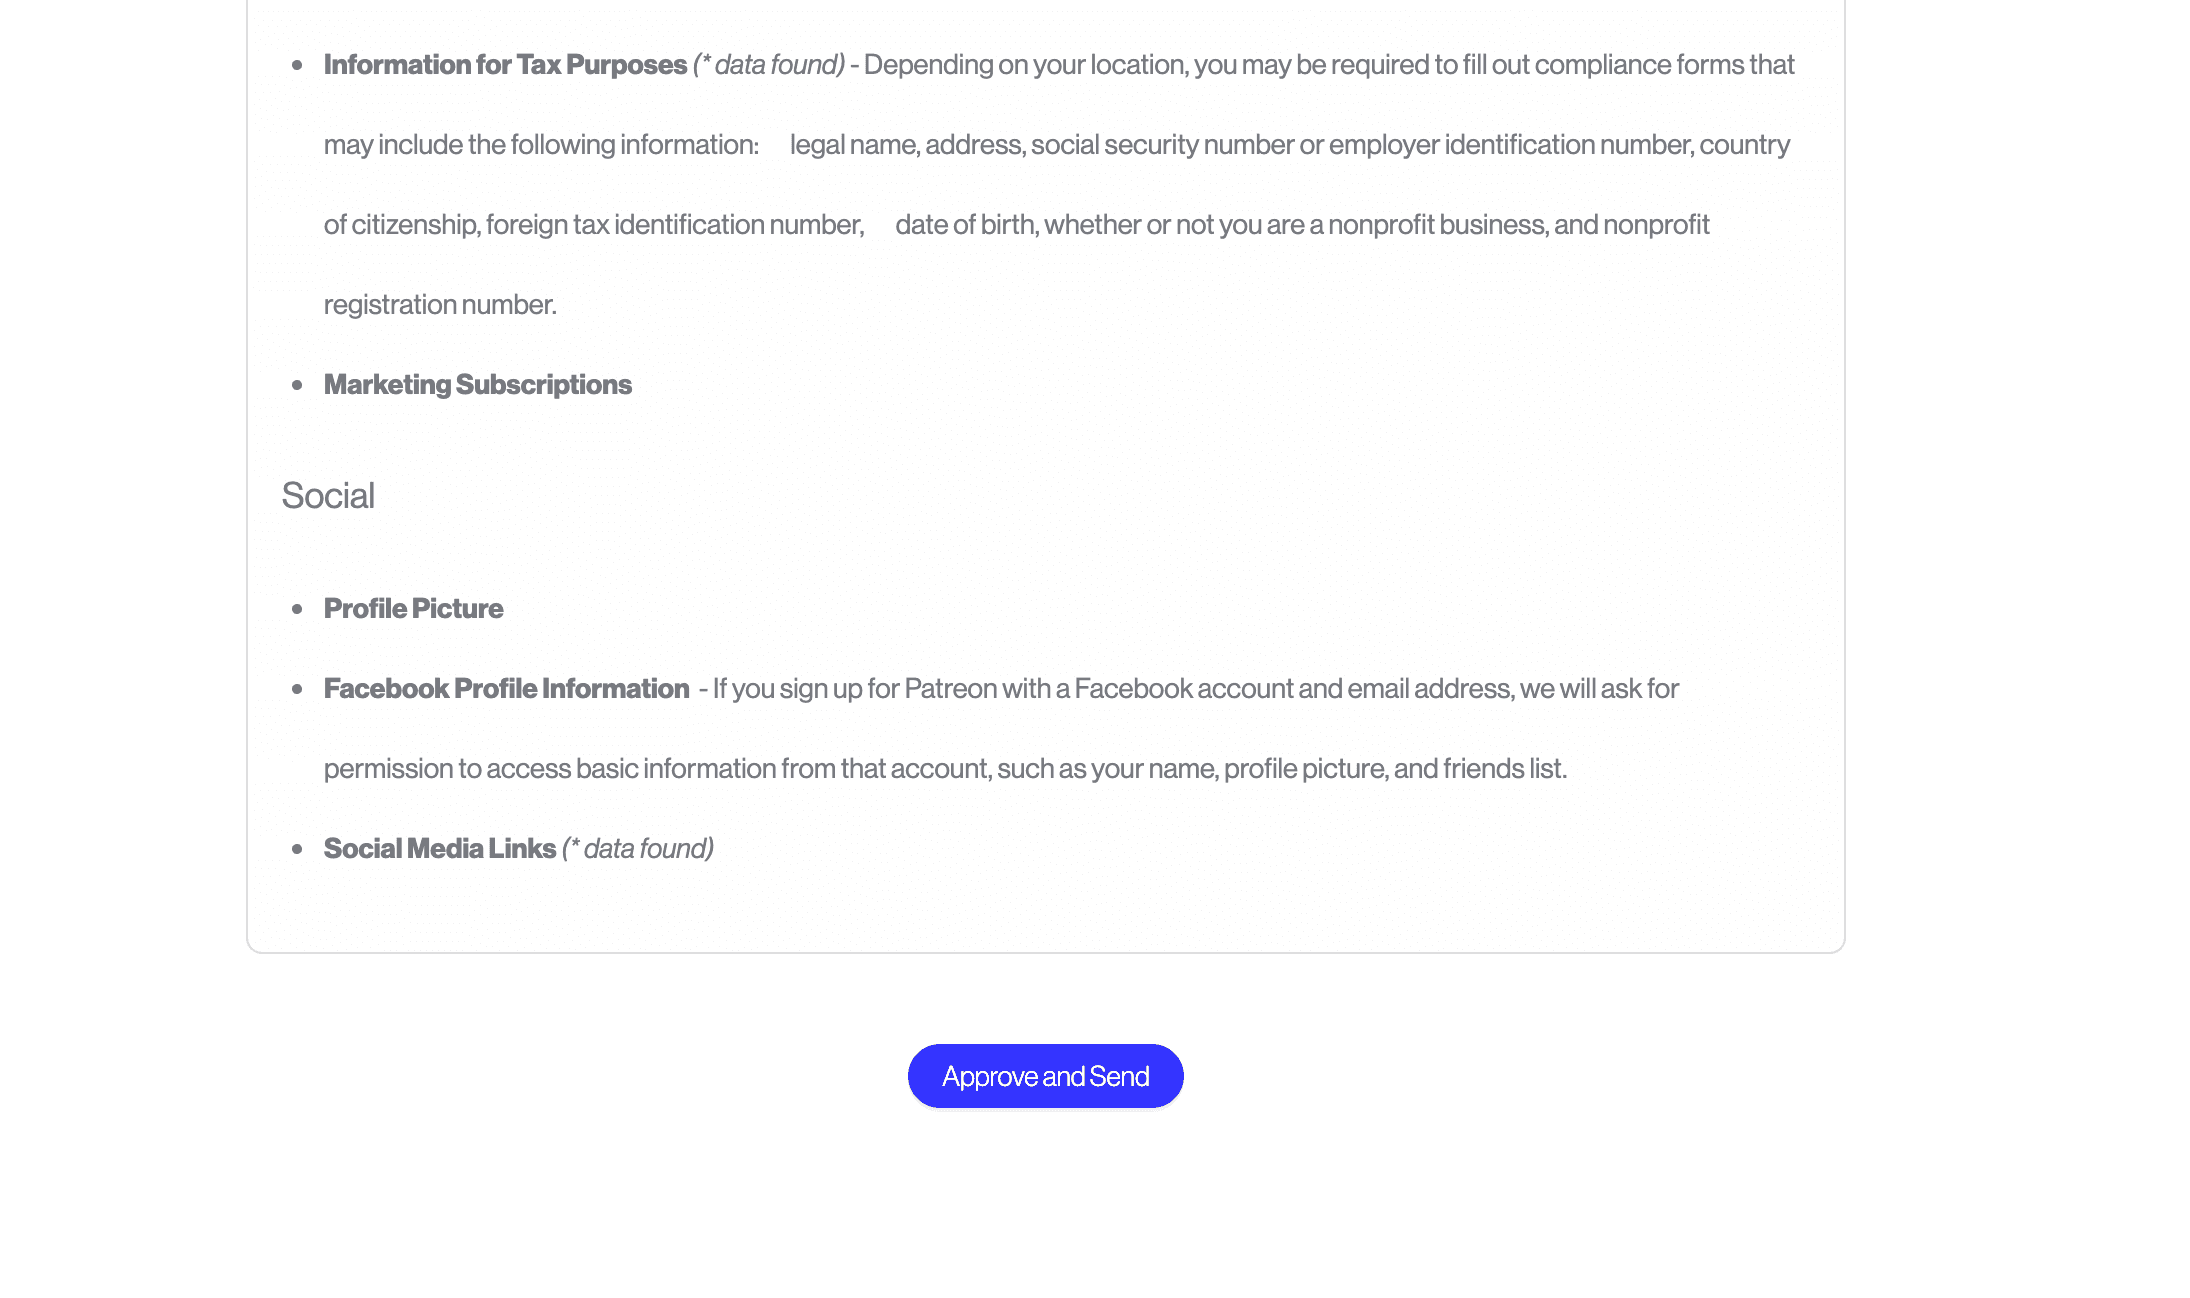2190x1298 pixels.
Task: Select the Social Media Links label
Action: coord(439,849)
